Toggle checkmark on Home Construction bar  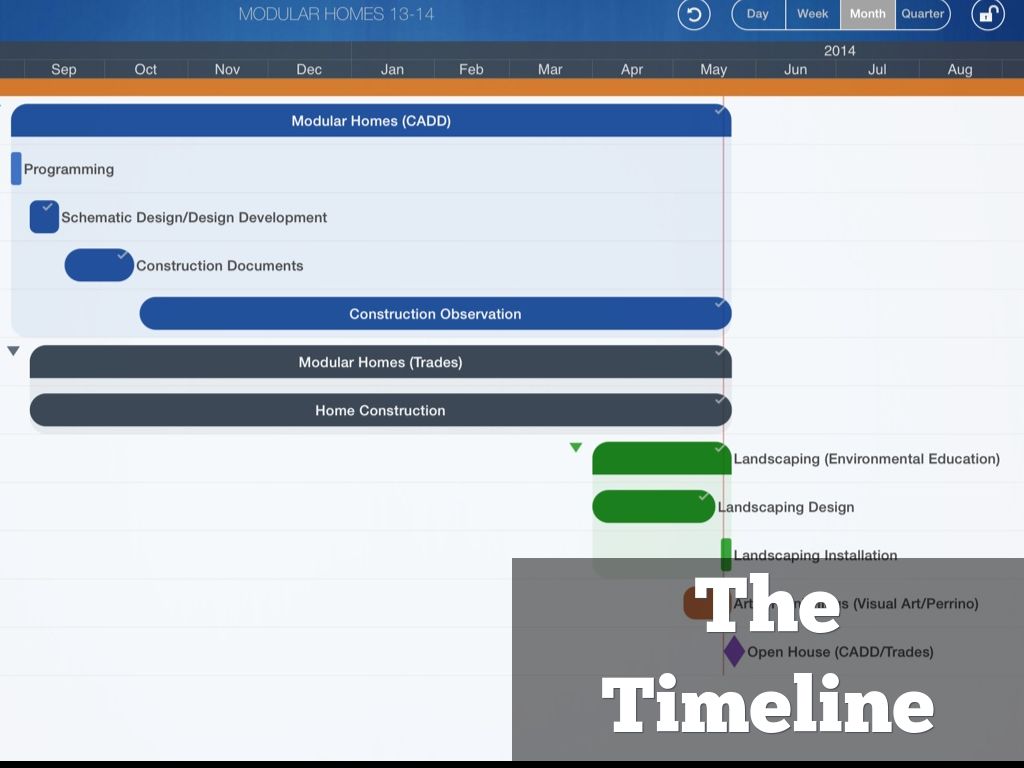pyautogui.click(x=719, y=400)
